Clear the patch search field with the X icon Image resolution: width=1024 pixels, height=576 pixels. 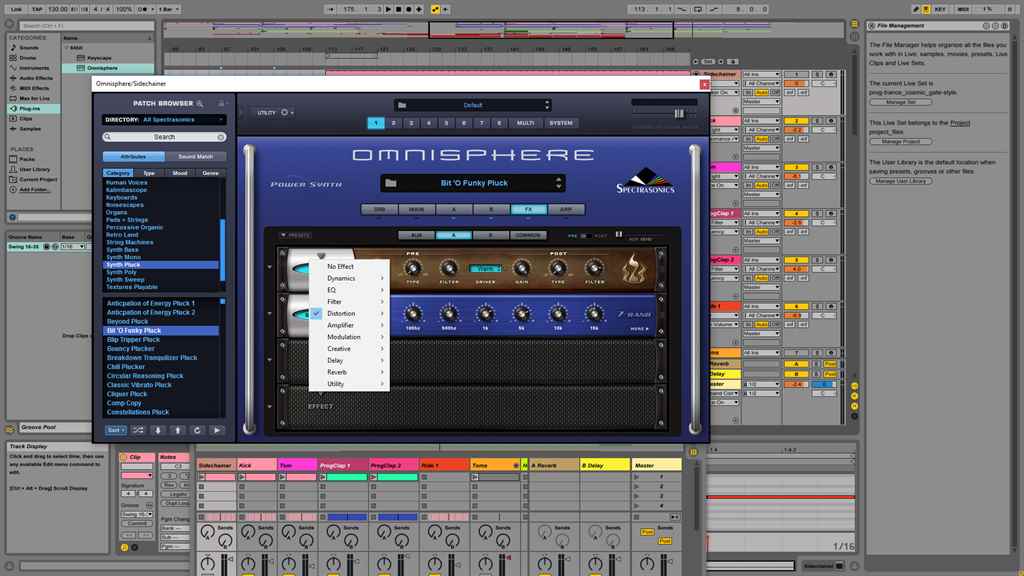[x=221, y=137]
